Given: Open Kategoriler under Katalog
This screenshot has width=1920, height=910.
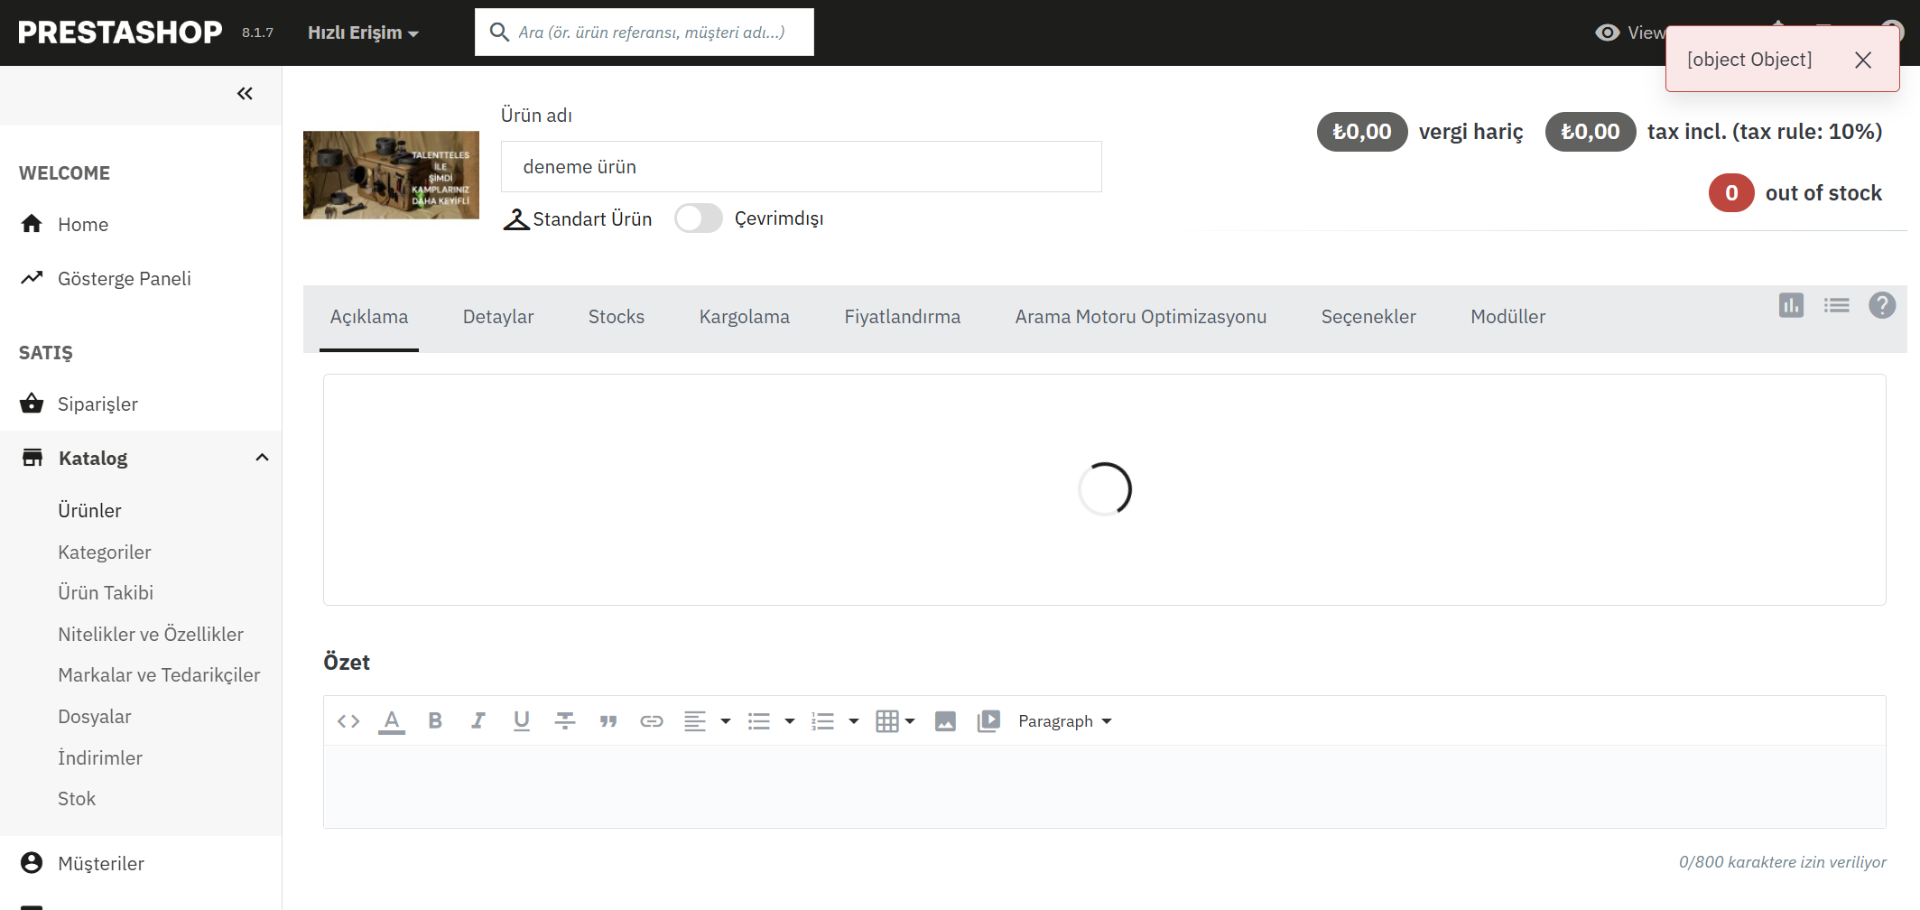Looking at the screenshot, I should [104, 553].
